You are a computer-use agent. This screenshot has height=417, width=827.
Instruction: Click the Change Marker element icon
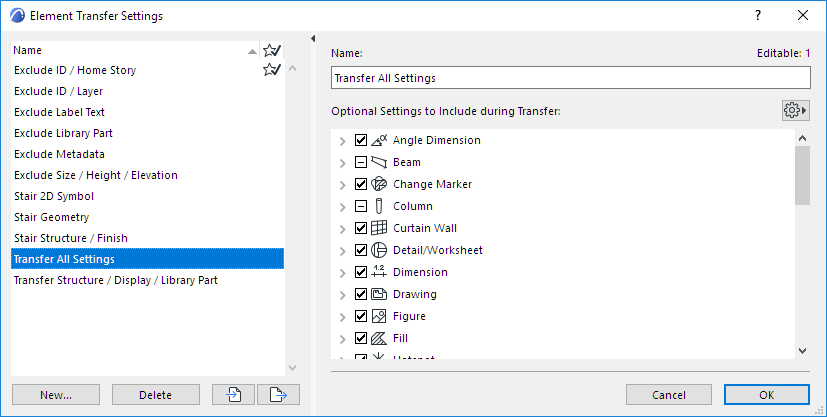point(379,184)
